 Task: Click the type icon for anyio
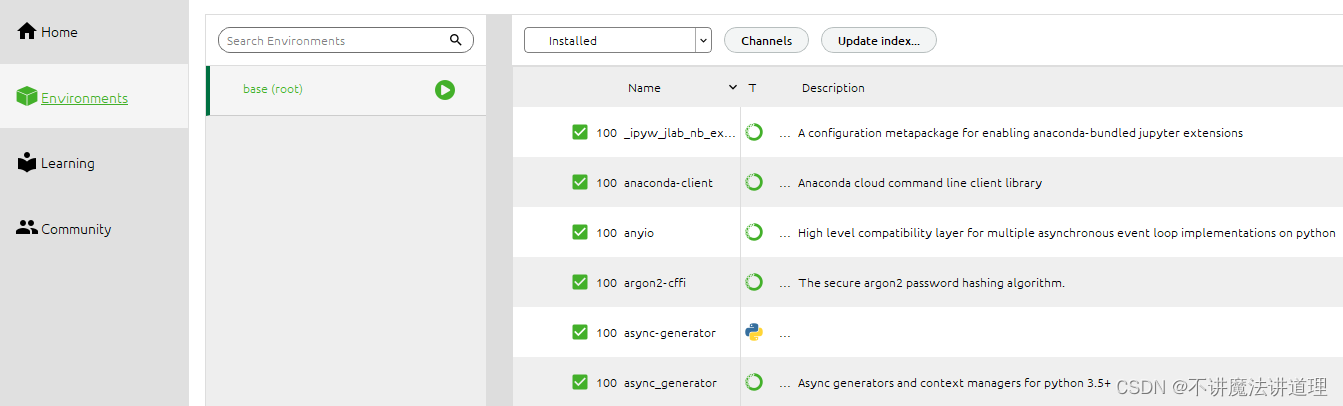coord(755,232)
